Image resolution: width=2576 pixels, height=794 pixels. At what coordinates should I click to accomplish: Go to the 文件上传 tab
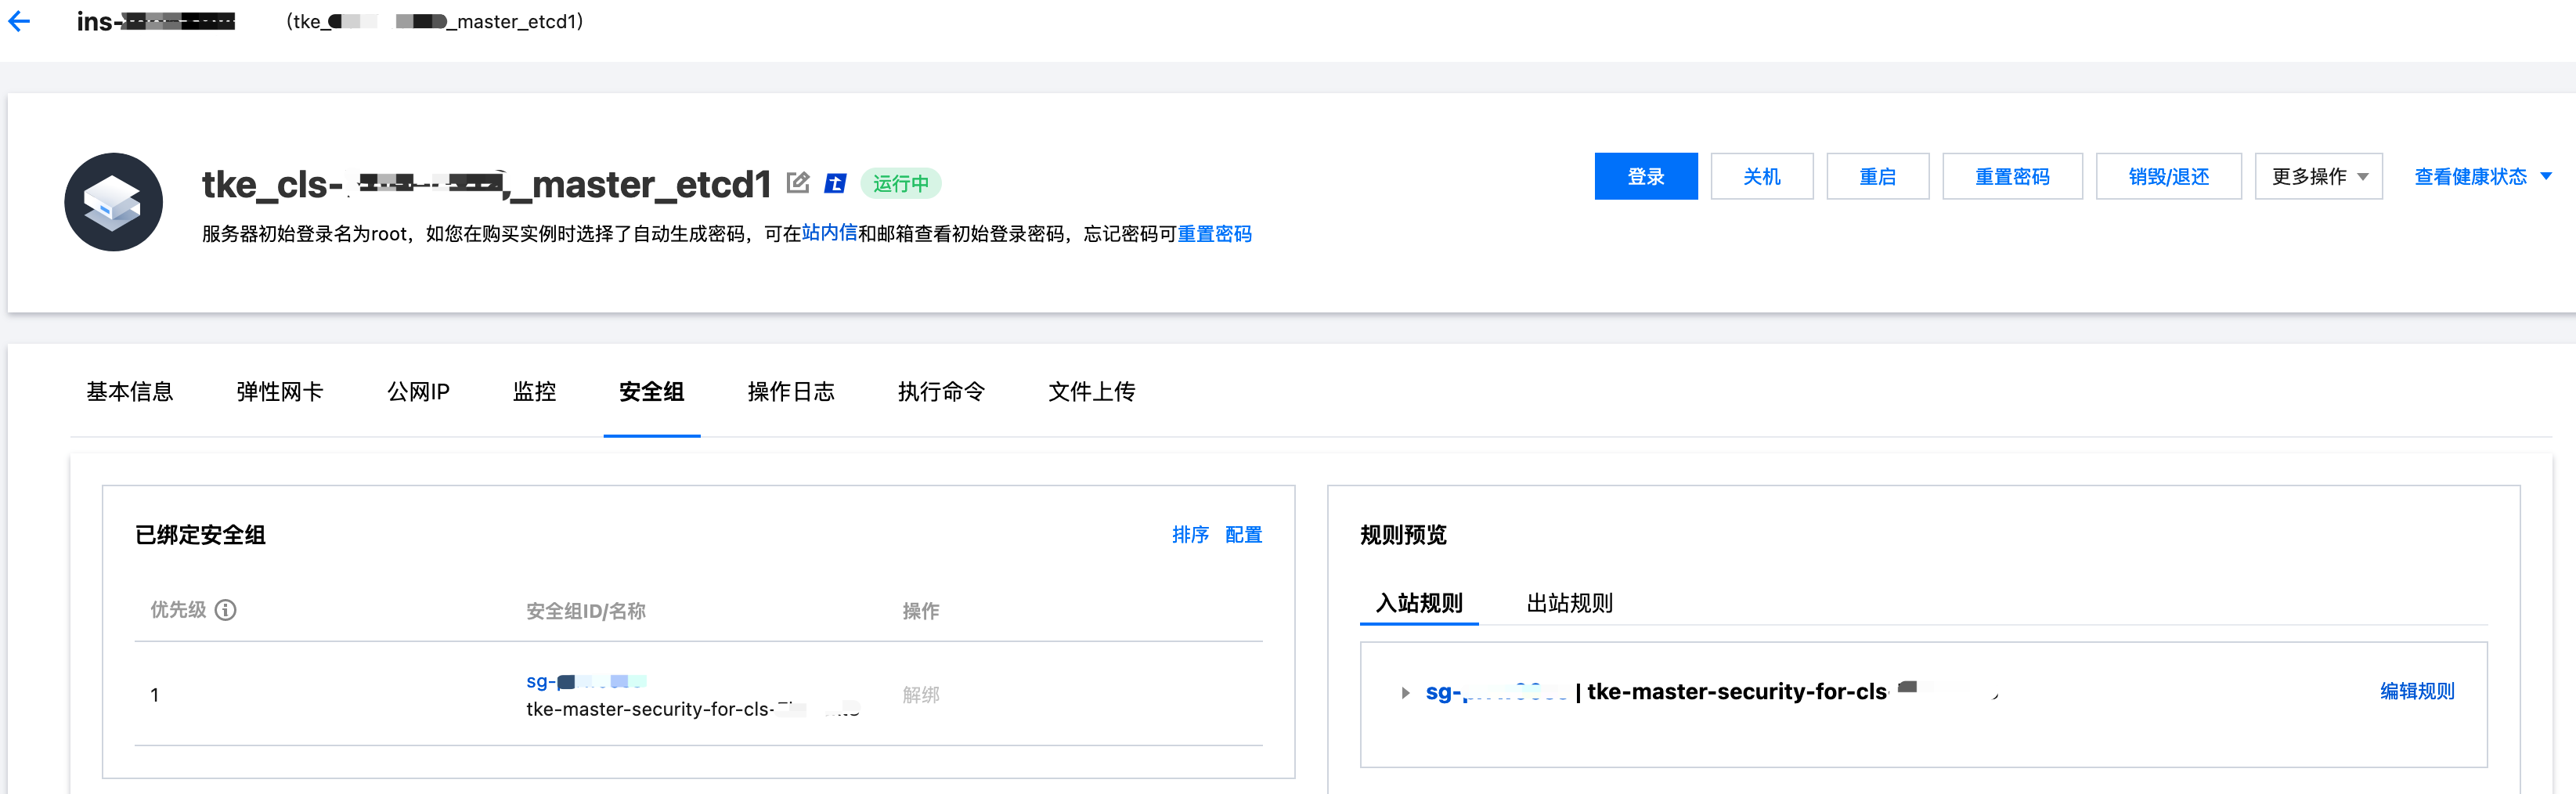click(1091, 392)
